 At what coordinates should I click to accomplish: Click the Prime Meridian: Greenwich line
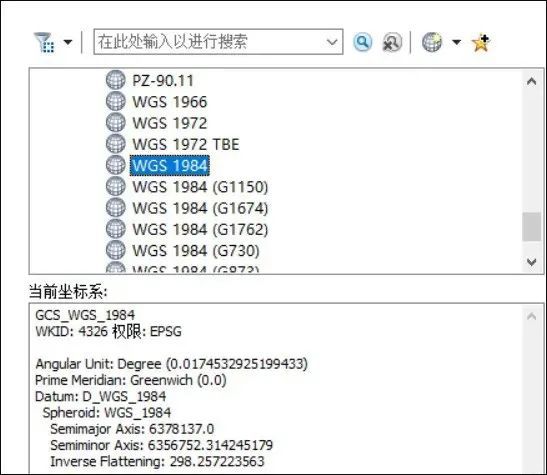pos(131,380)
